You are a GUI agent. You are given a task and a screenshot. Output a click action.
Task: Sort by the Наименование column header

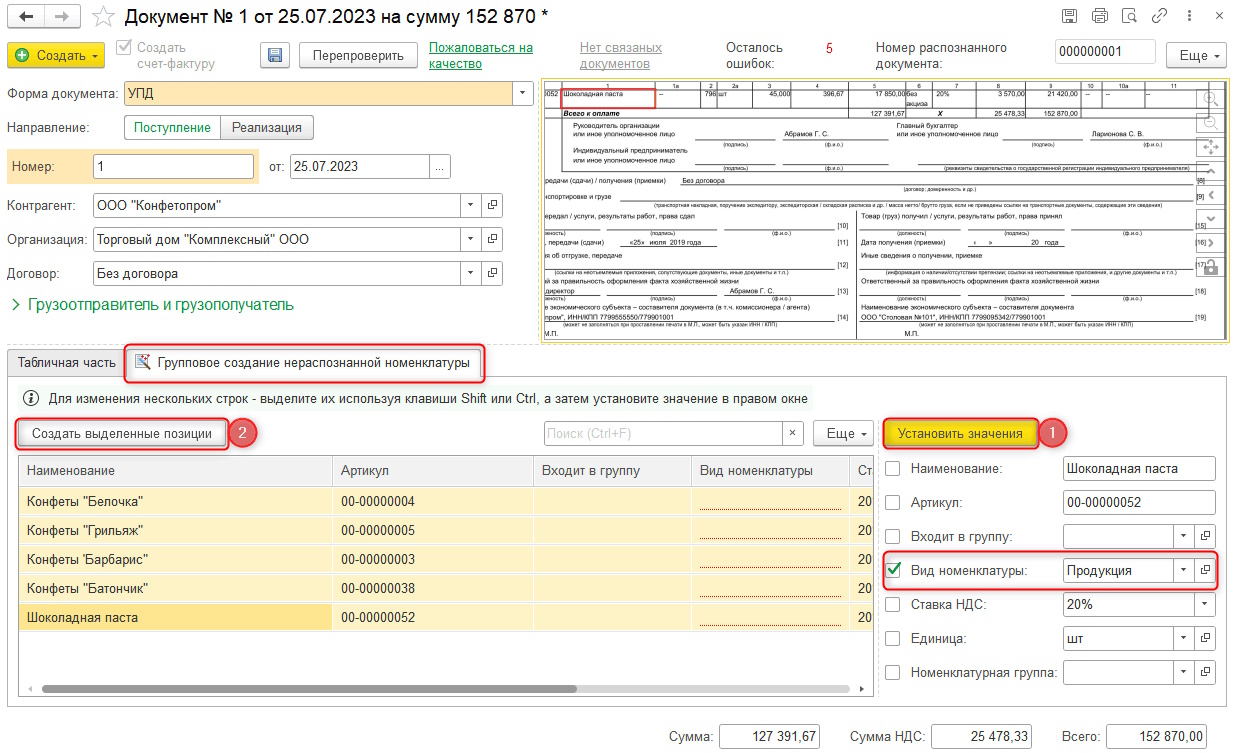(x=175, y=470)
